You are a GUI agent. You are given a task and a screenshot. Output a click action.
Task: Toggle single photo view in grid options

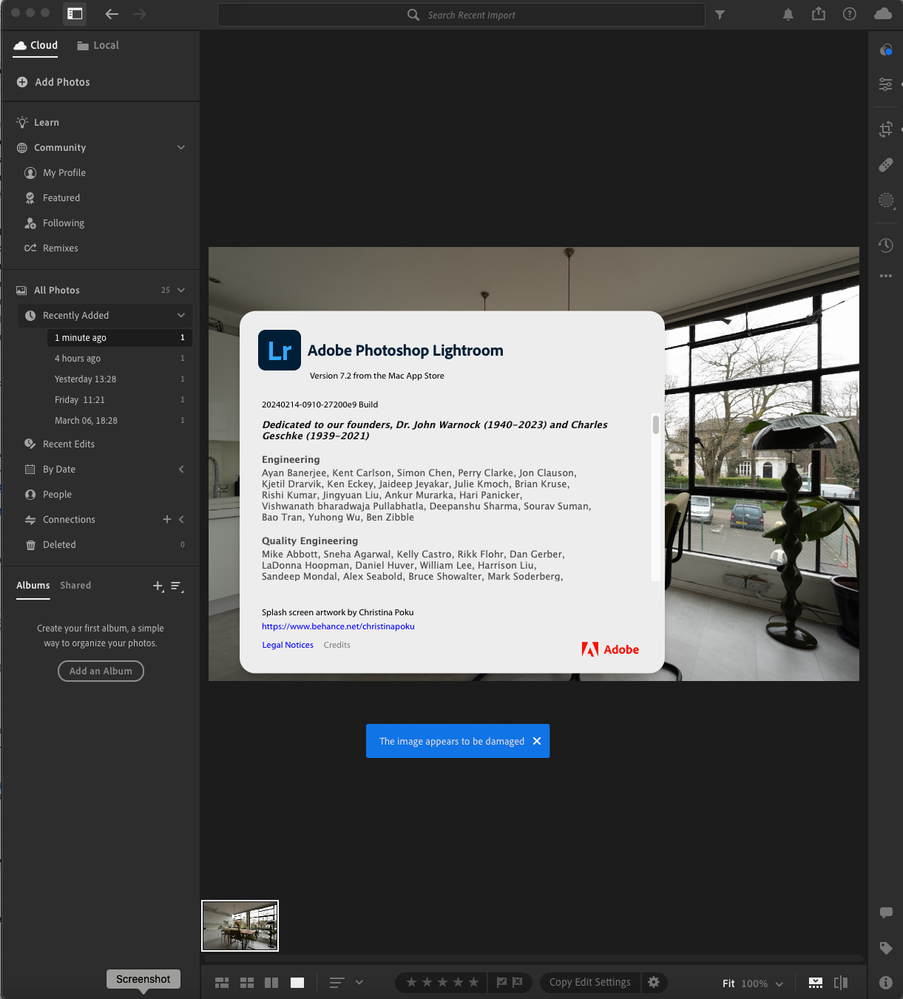[x=297, y=982]
